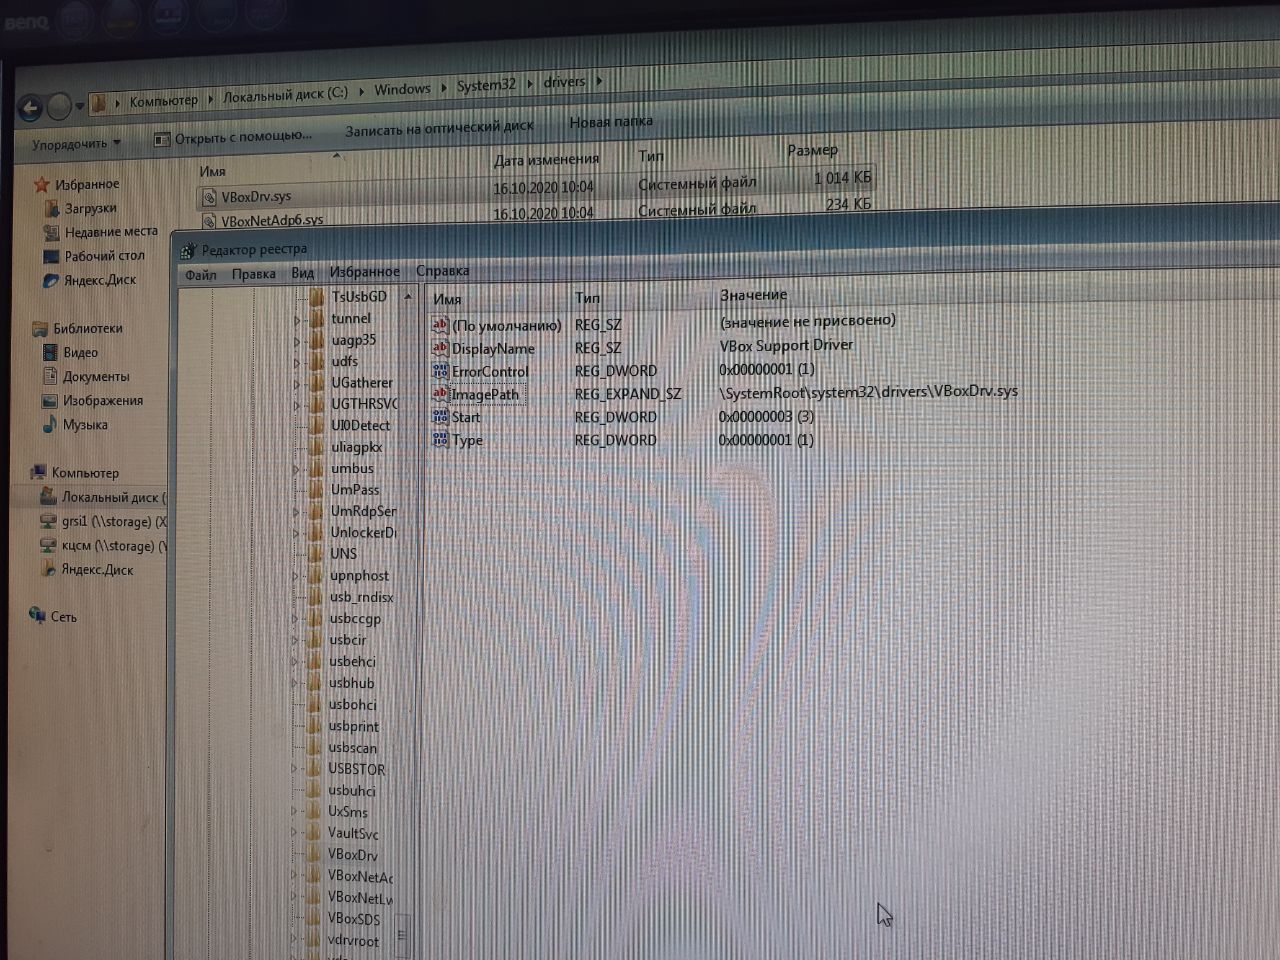Open grsi1 network drive
Image resolution: width=1280 pixels, height=960 pixels.
point(113,521)
